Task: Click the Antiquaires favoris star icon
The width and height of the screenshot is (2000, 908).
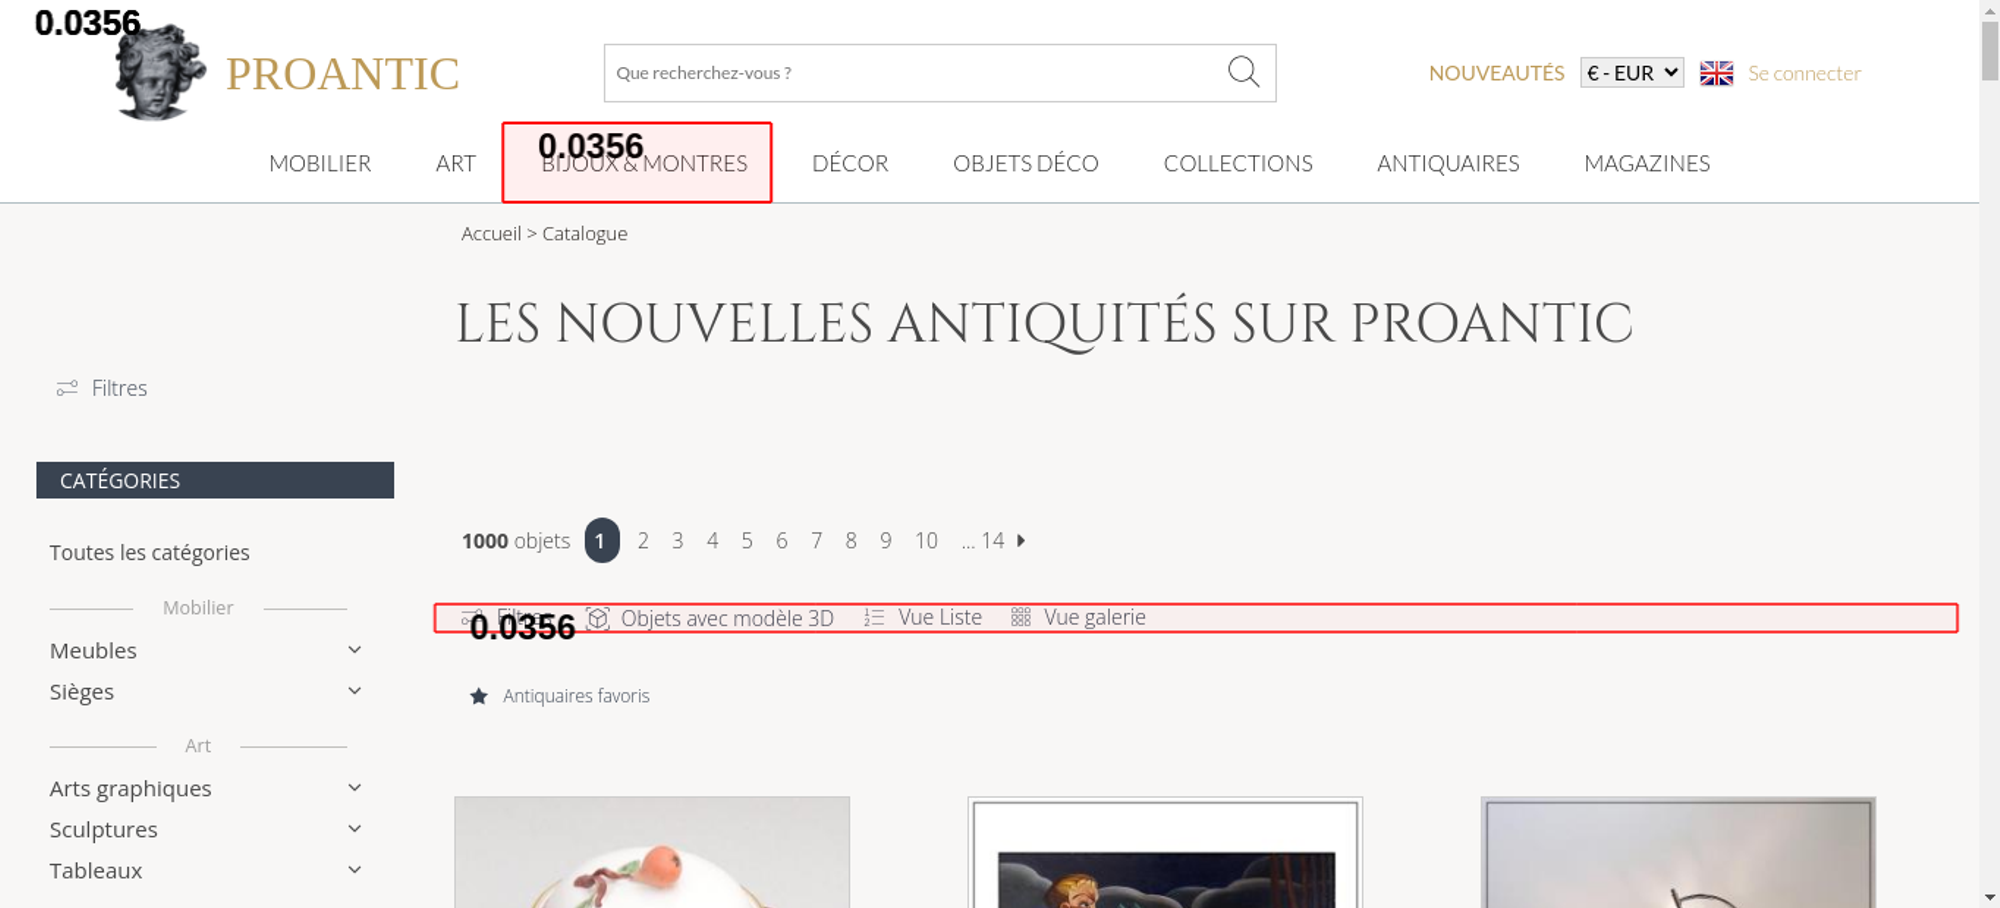Action: [x=479, y=696]
